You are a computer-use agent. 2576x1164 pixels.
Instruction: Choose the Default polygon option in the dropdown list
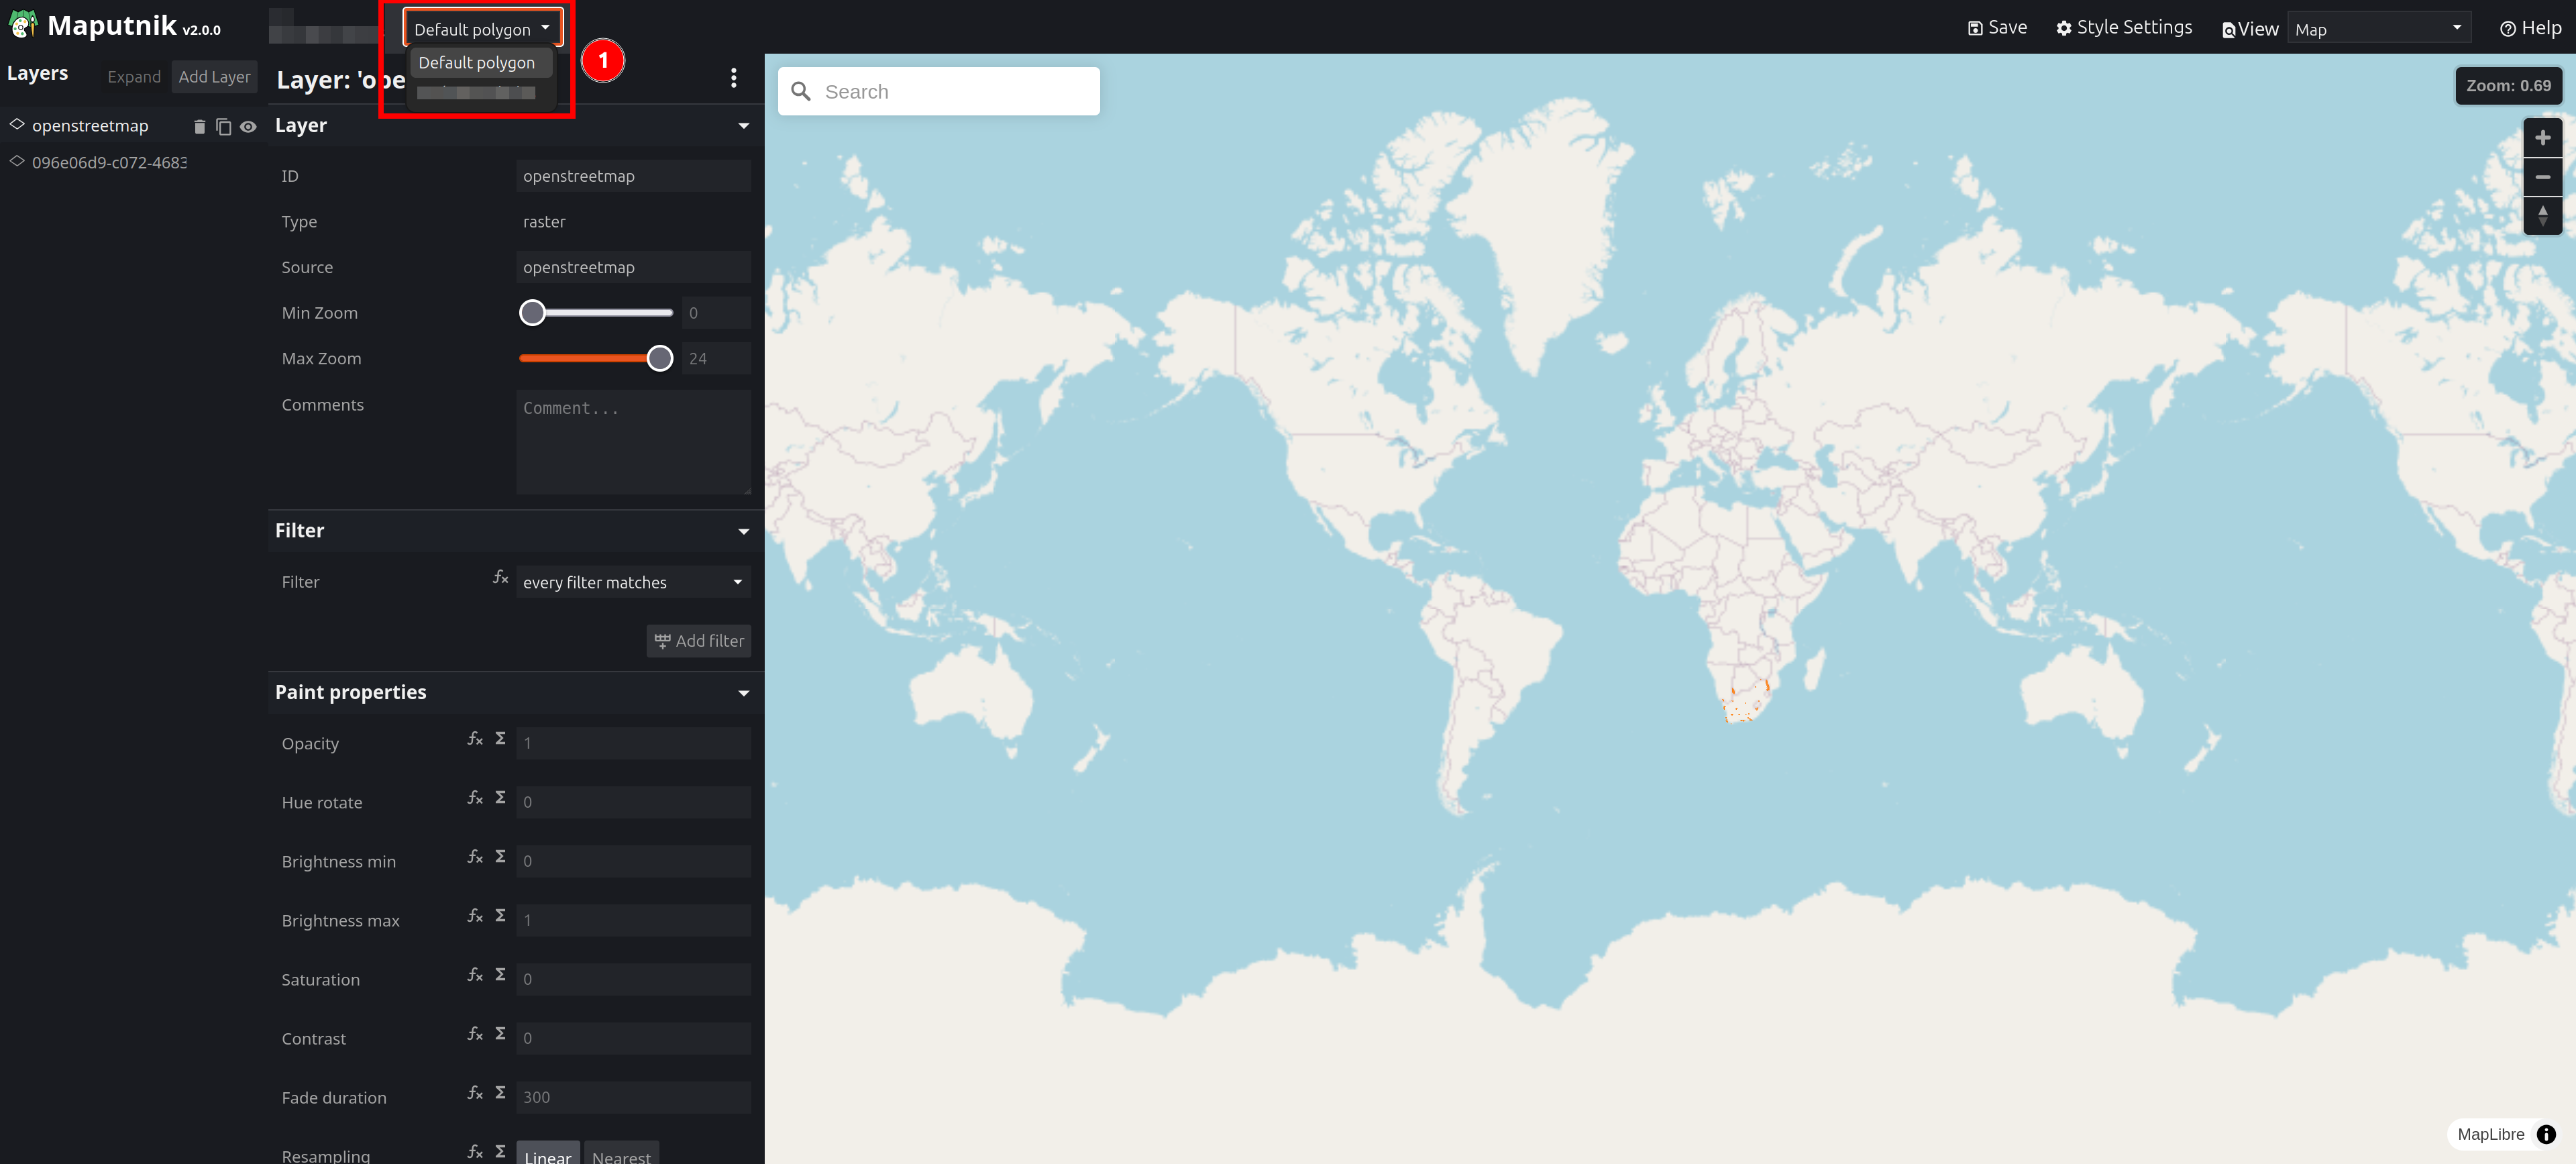click(480, 62)
